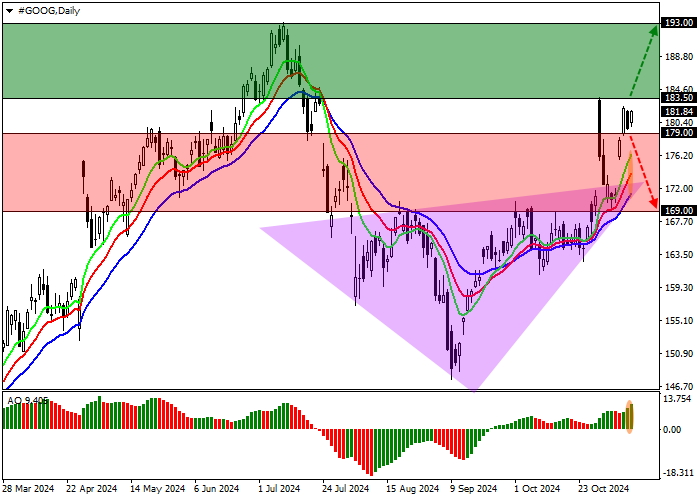
Task: Select the 23 Oct 2024 date label
Action: click(x=604, y=489)
